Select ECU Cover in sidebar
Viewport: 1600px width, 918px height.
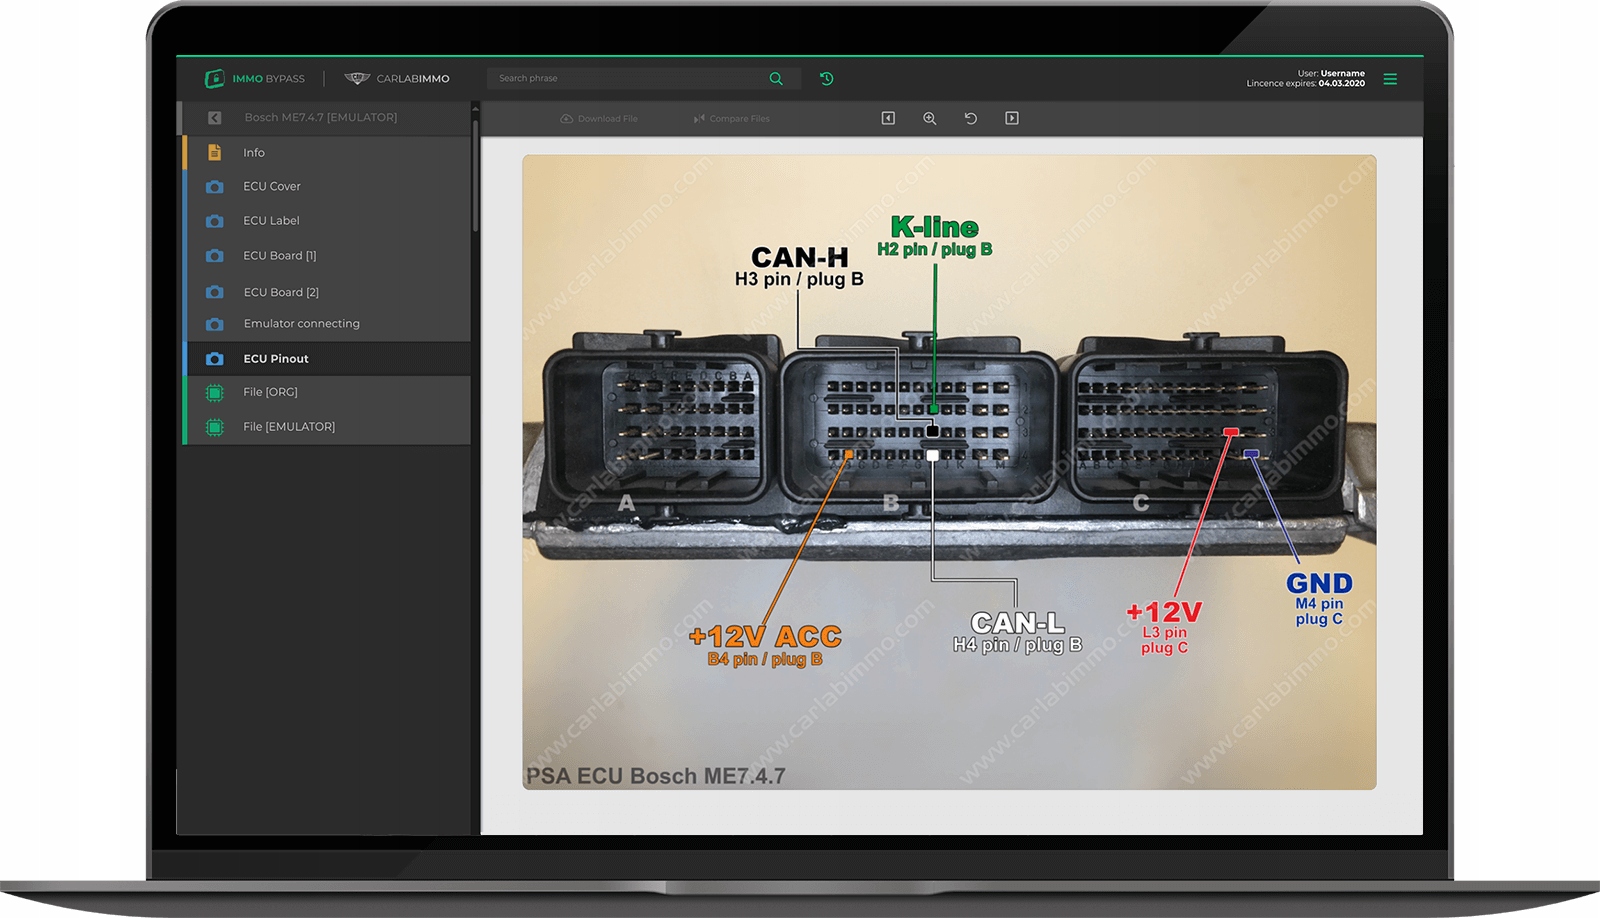327,187
